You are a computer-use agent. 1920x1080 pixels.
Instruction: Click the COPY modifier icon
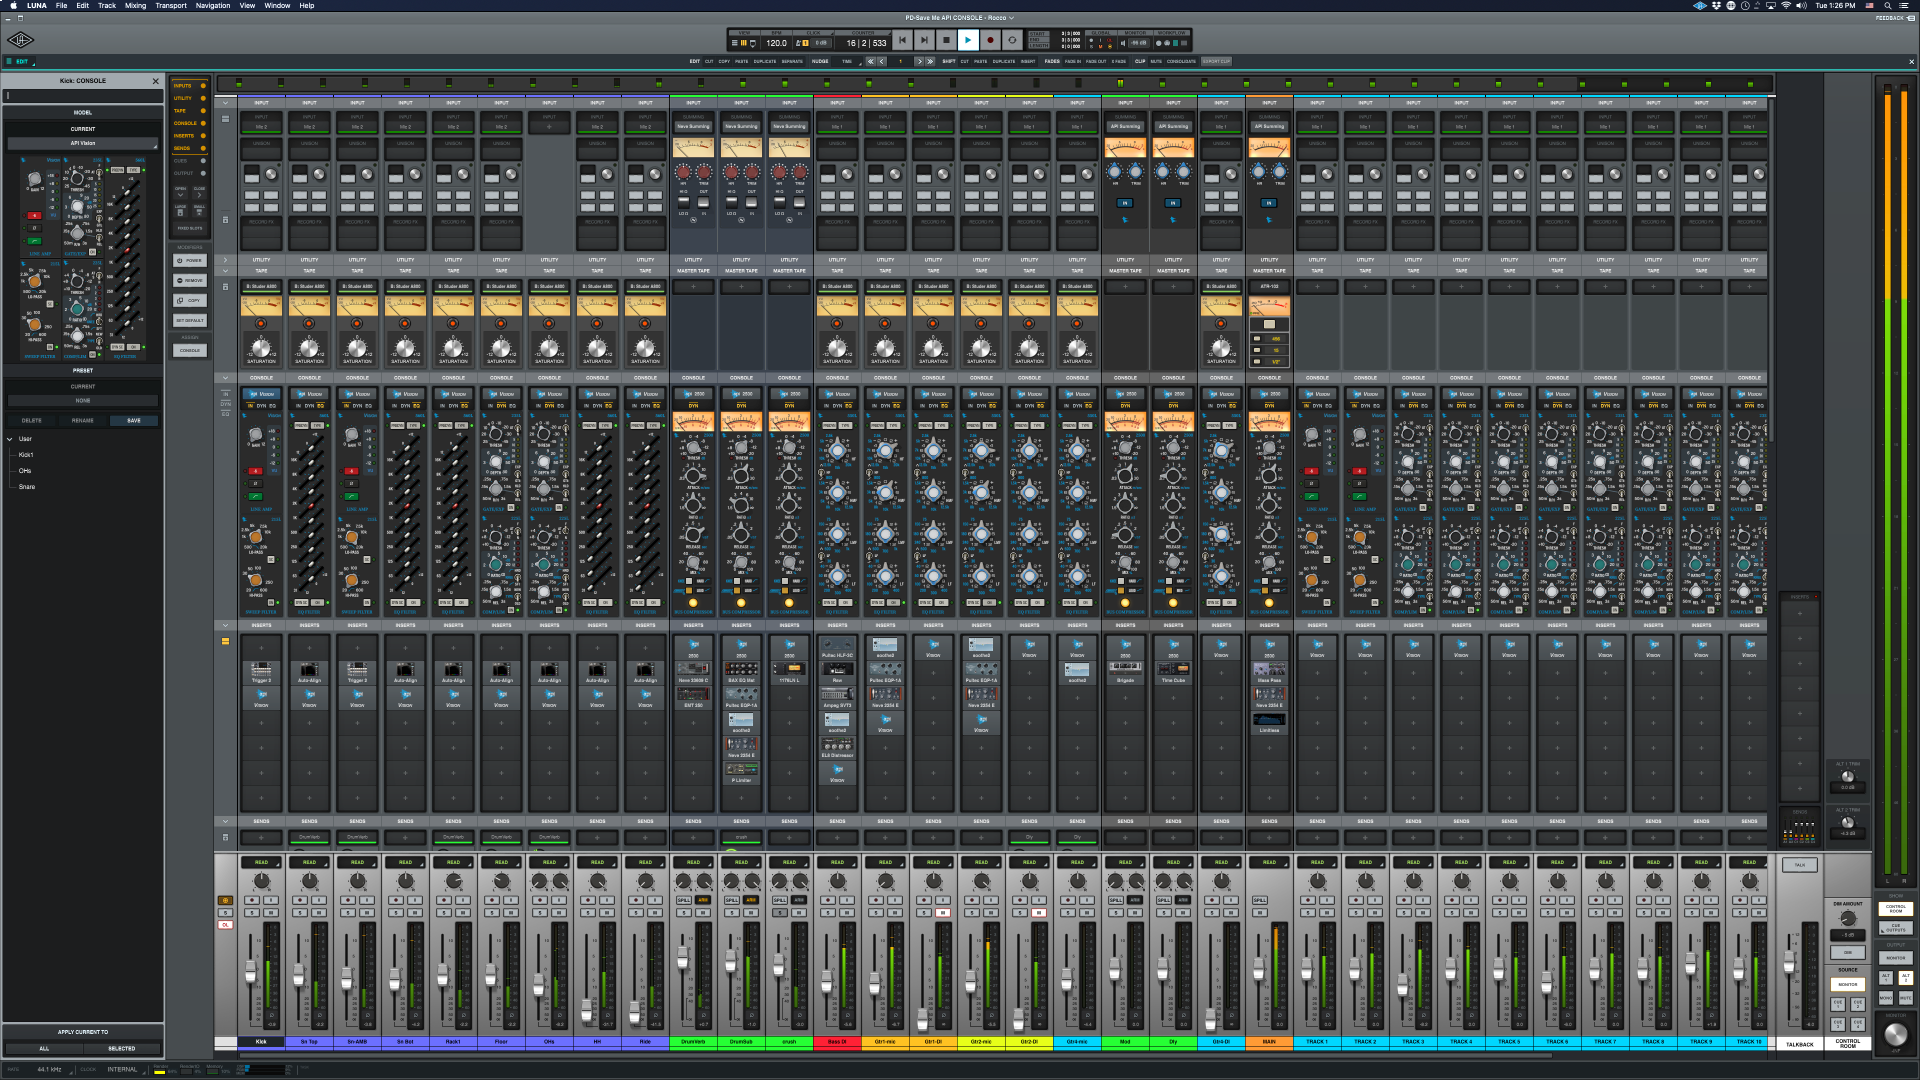point(190,300)
